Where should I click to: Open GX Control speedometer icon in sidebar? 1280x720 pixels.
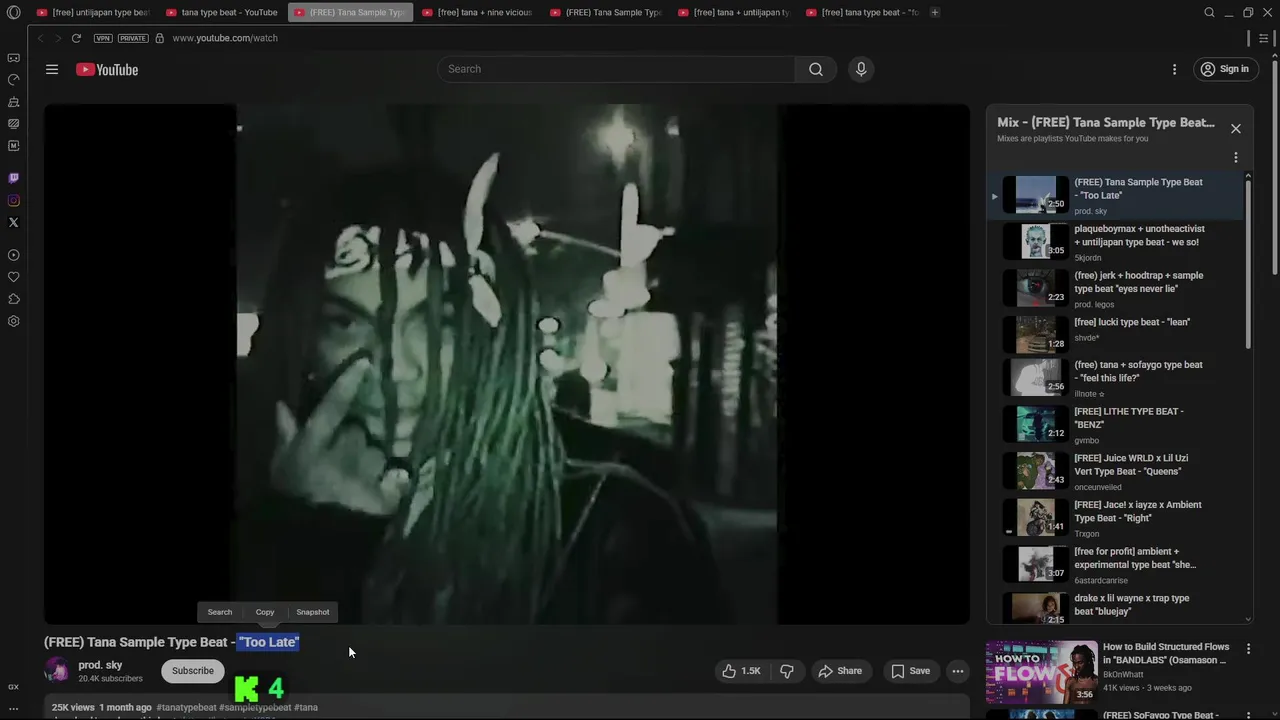[x=13, y=80]
